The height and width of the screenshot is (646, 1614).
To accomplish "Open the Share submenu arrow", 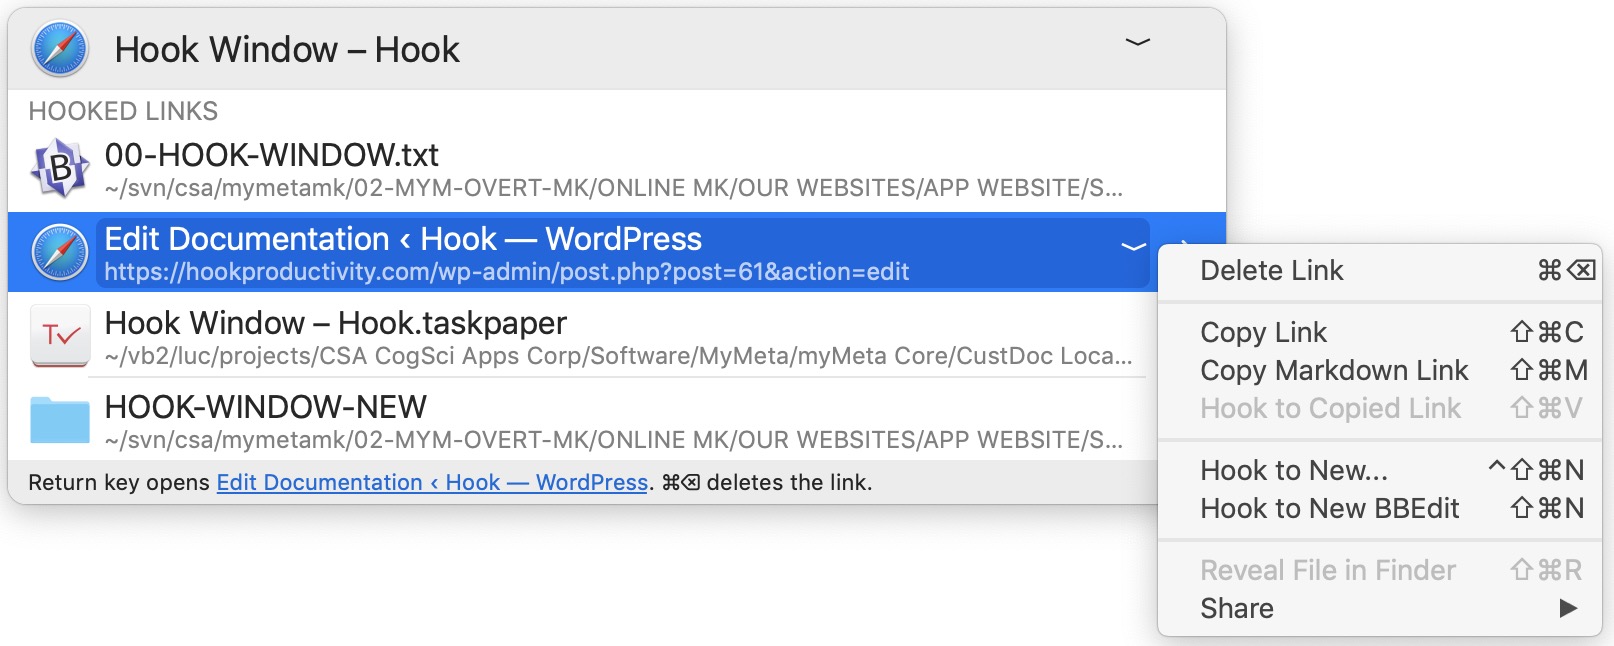I will coord(1567,608).
